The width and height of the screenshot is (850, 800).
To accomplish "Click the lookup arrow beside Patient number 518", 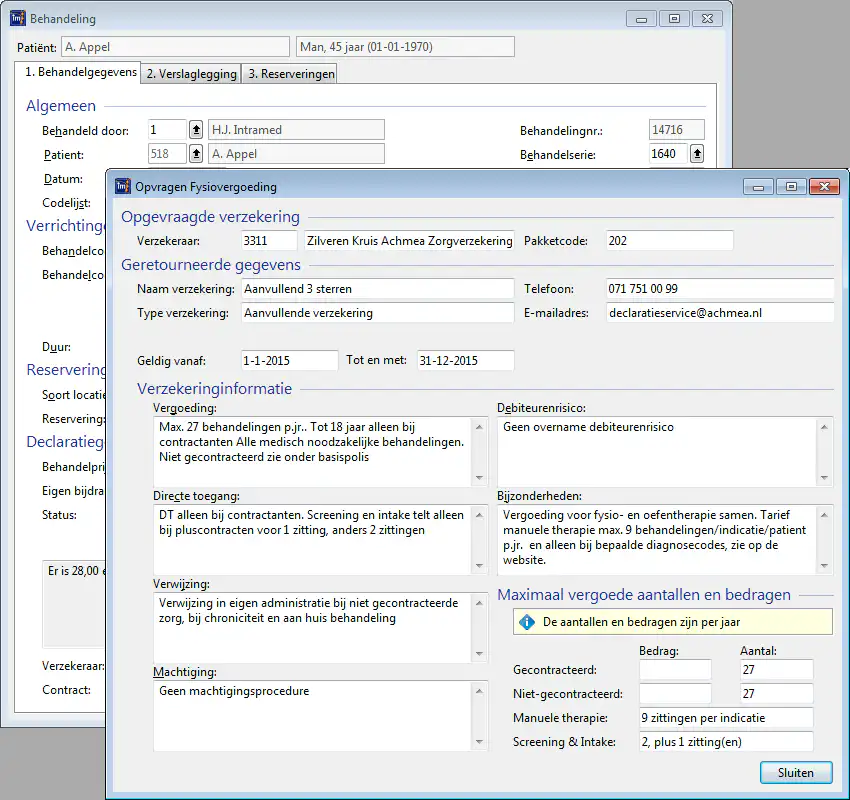I will pyautogui.click(x=196, y=154).
